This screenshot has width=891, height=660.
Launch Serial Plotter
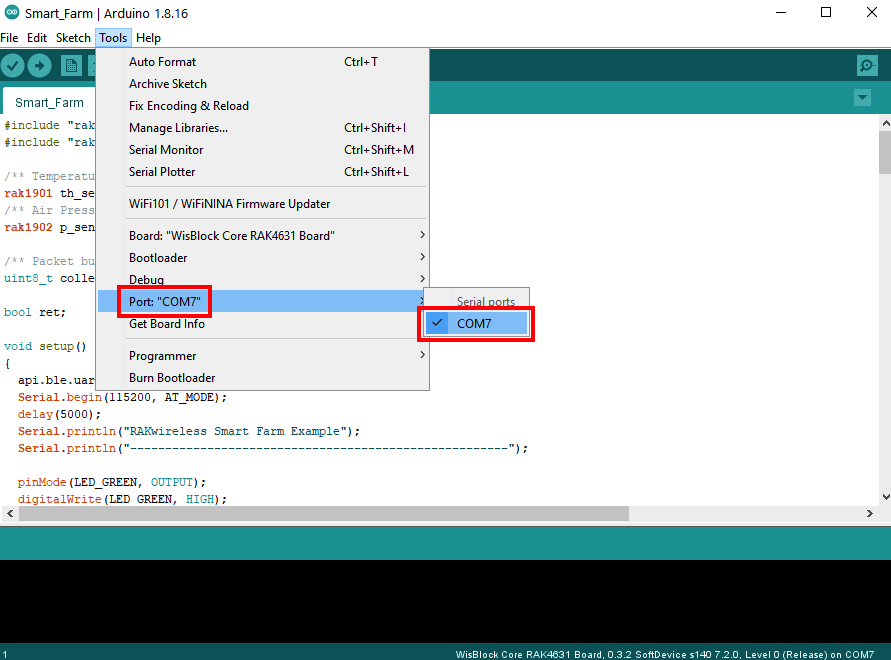click(263, 172)
